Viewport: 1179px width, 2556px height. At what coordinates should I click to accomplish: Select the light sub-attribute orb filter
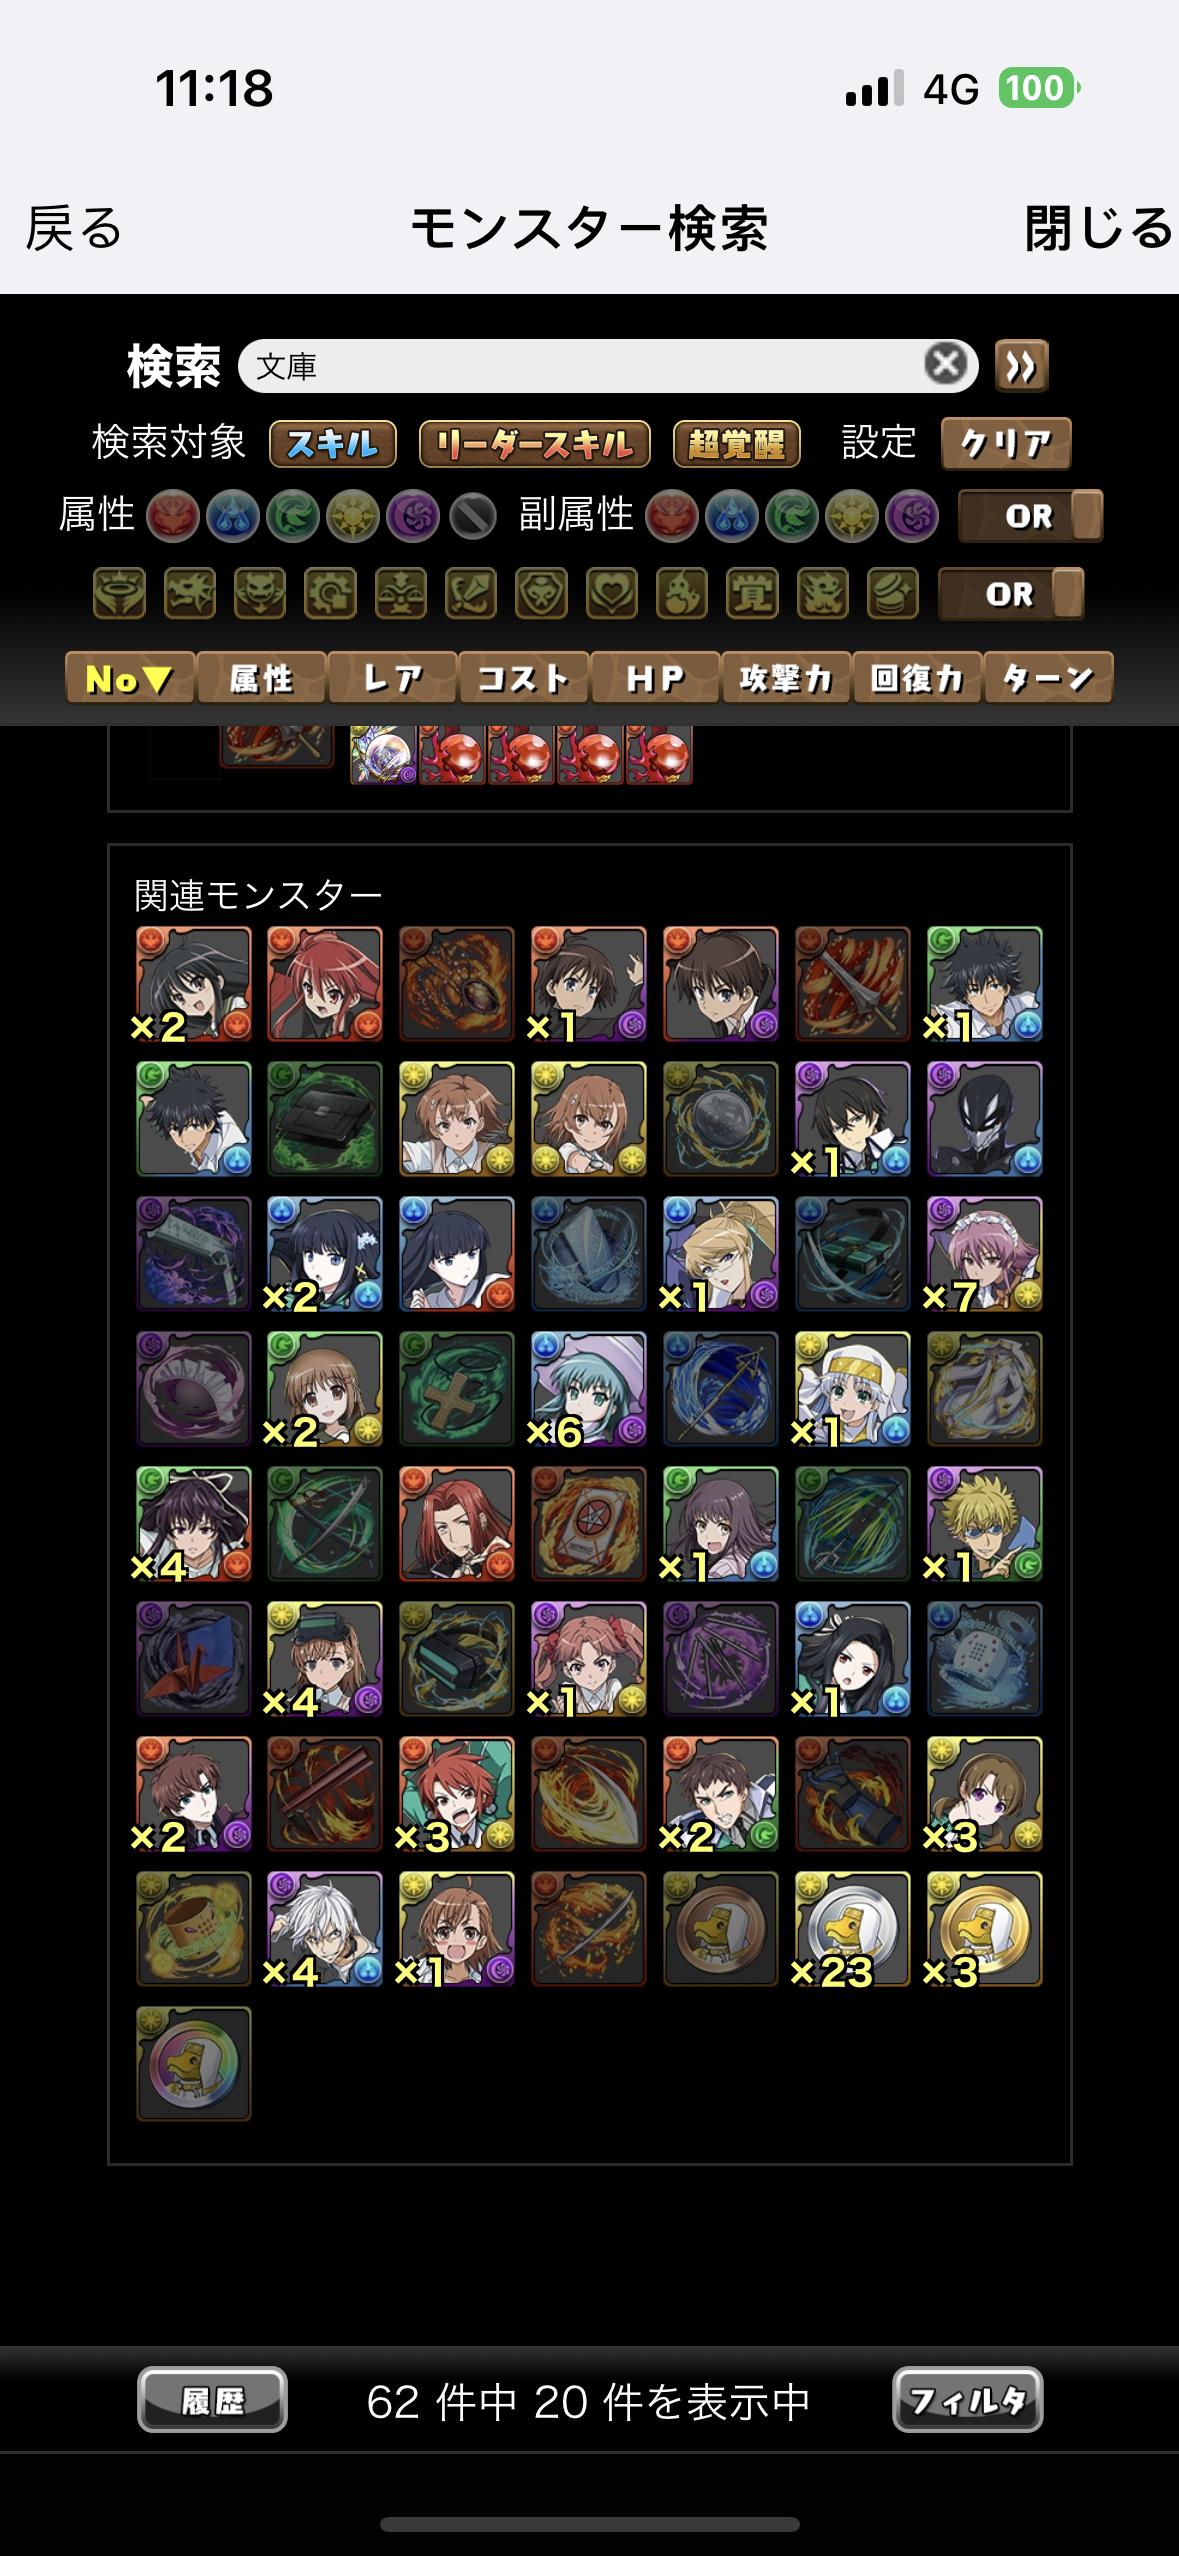coord(852,516)
